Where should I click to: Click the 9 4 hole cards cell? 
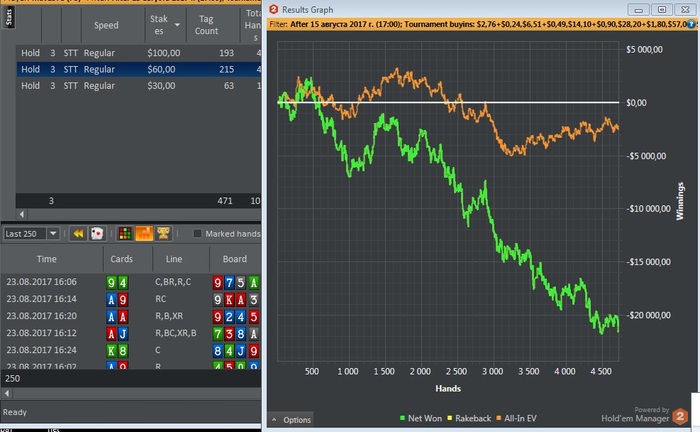tap(117, 282)
